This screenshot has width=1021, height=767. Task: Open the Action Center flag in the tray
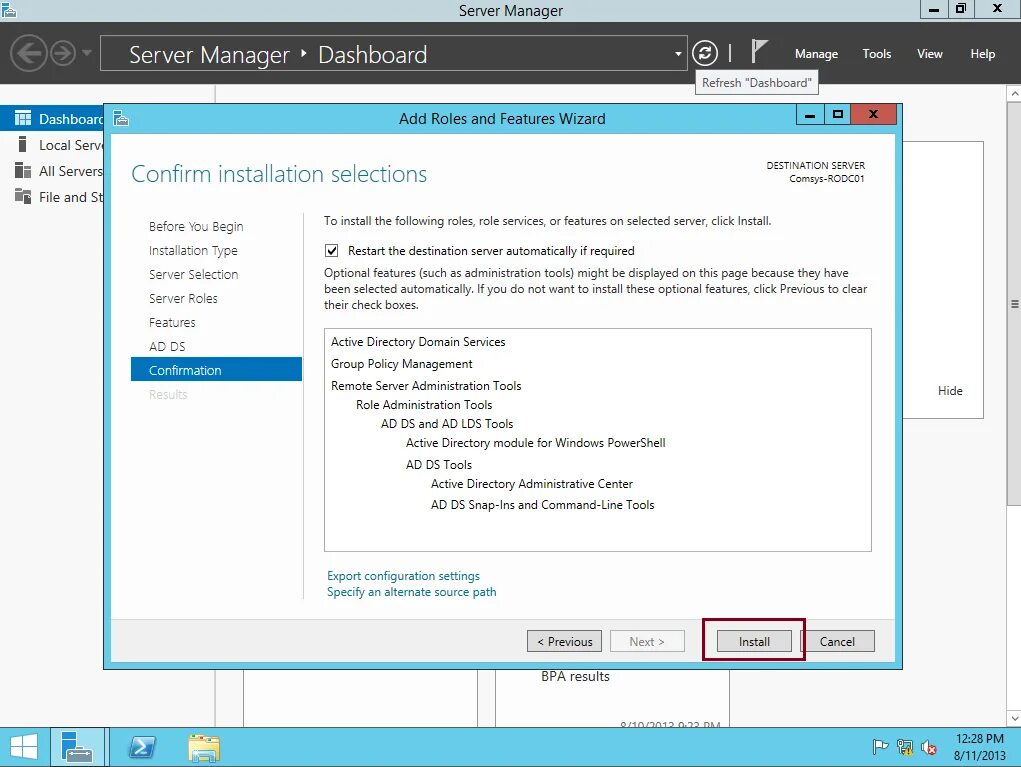coord(880,747)
